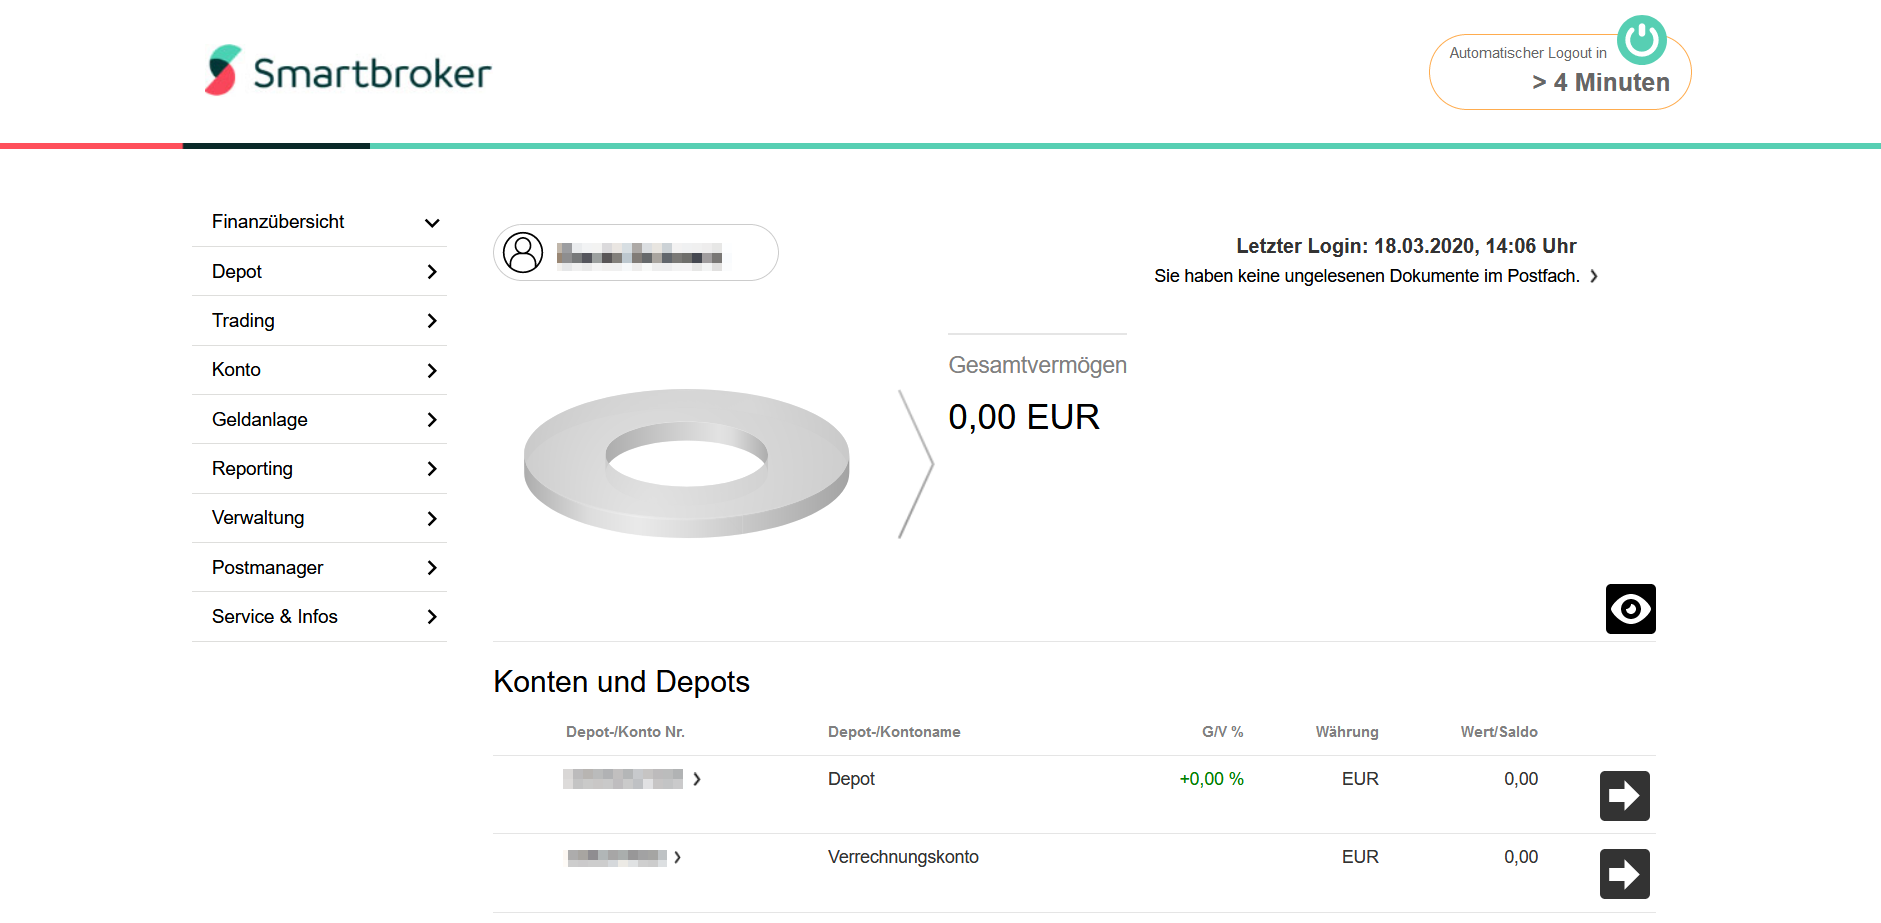This screenshot has height=923, width=1881.
Task: Click chevron beside the blurred Verrechnungskonto number
Action: tap(677, 857)
